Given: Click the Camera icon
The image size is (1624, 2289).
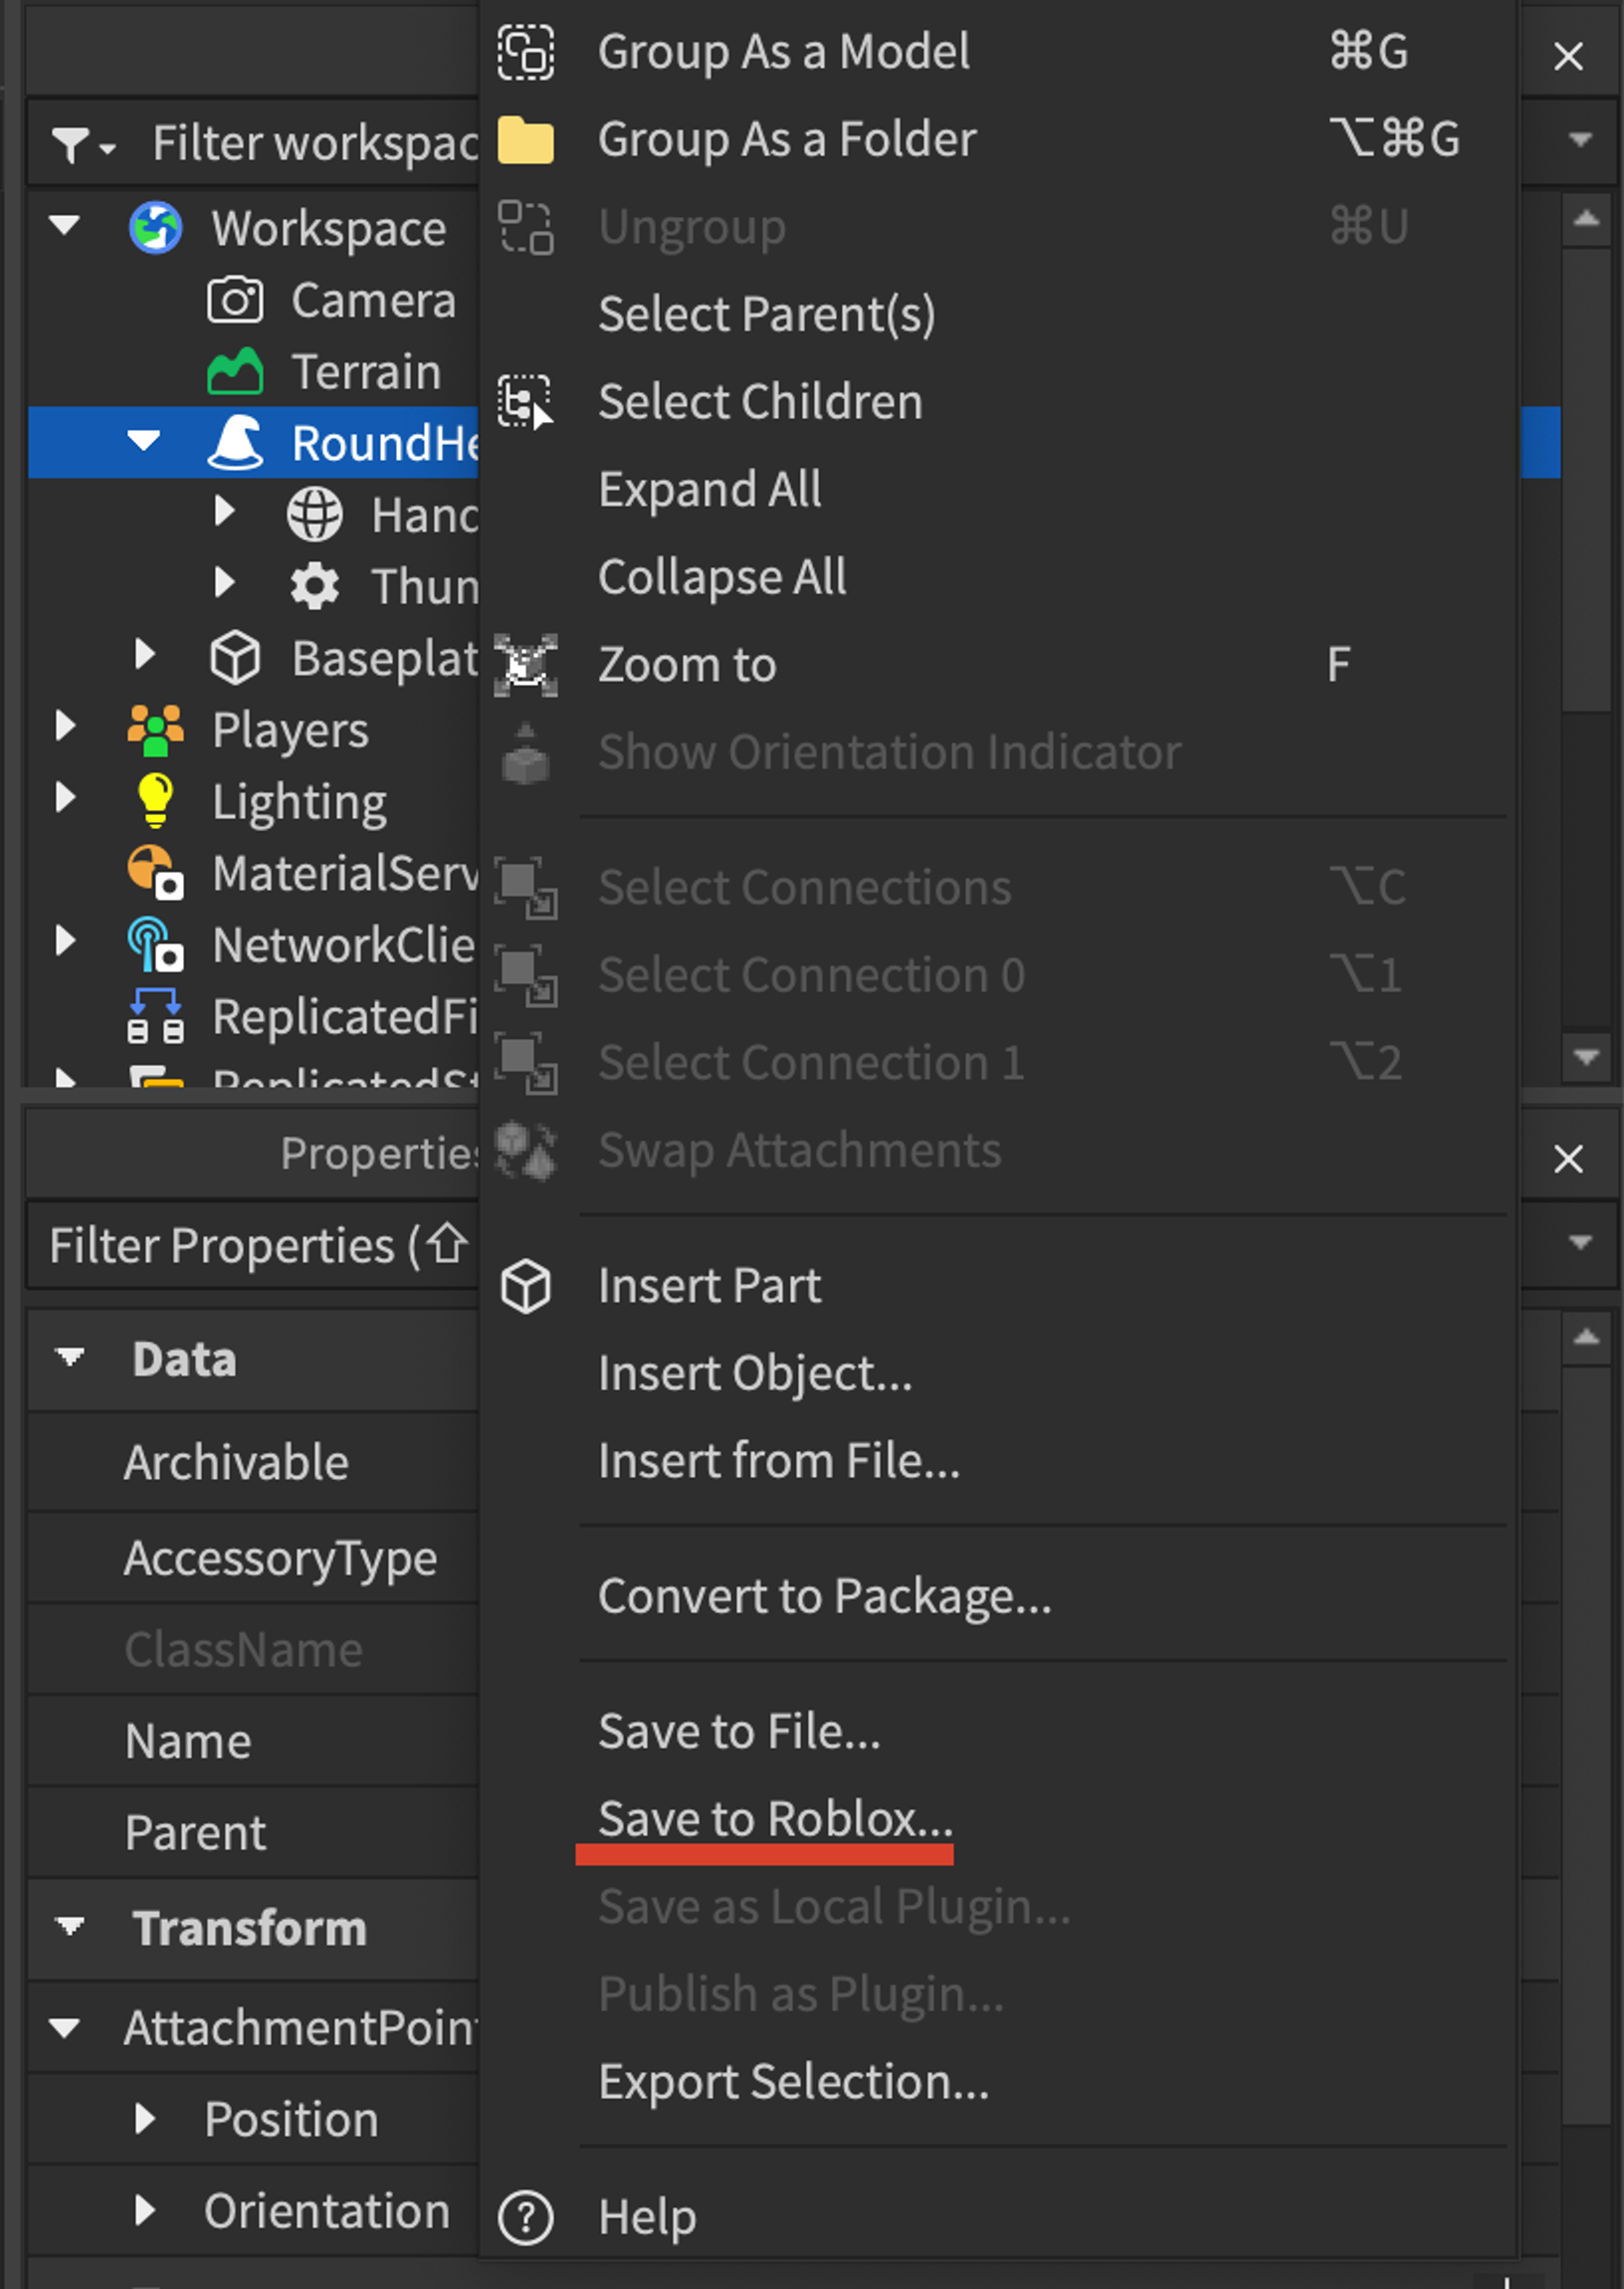Looking at the screenshot, I should [x=235, y=300].
